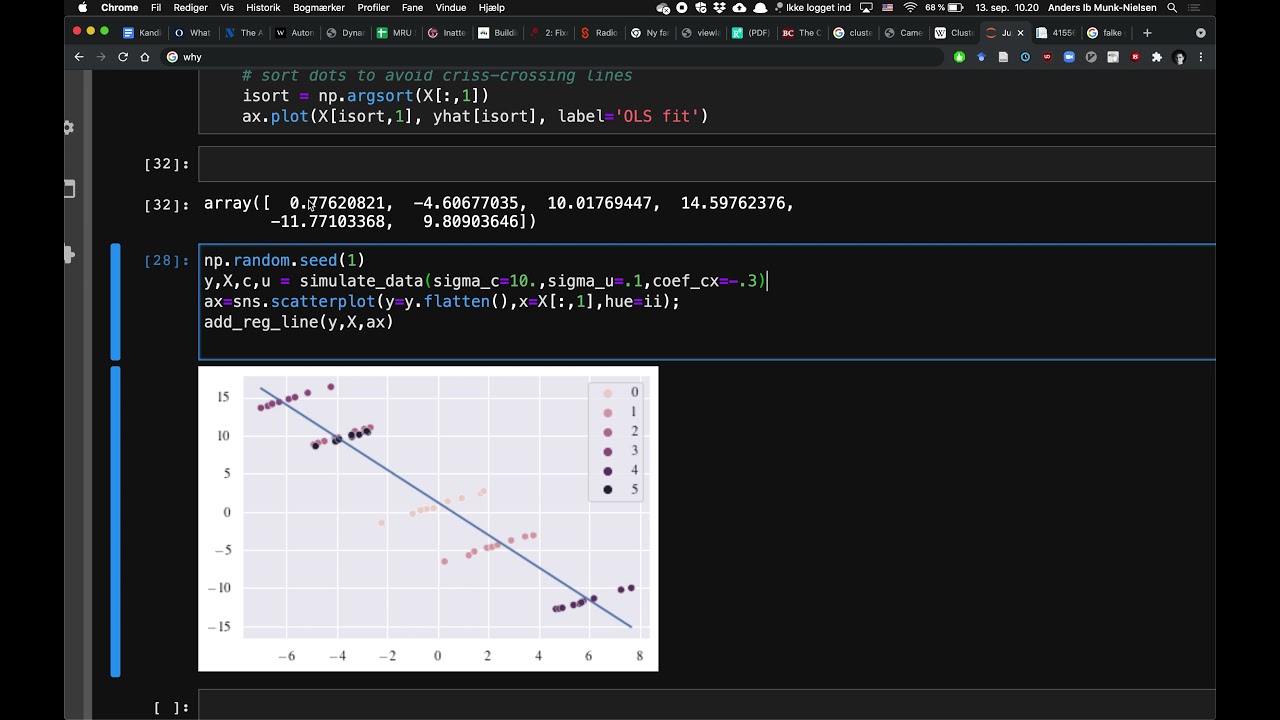The width and height of the screenshot is (1280, 720).
Task: Open the Bogmærker menu
Action: [x=319, y=7]
